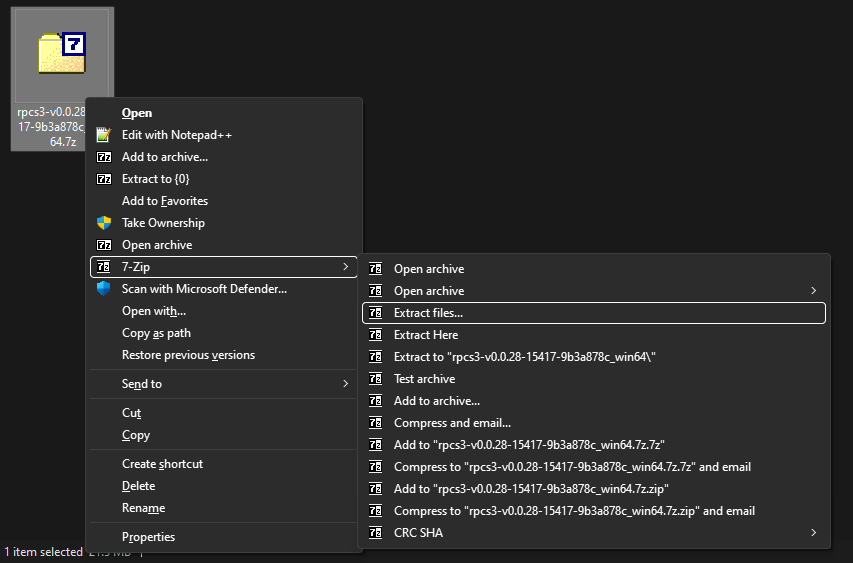Select Create shortcut
The width and height of the screenshot is (853, 563).
224,463
